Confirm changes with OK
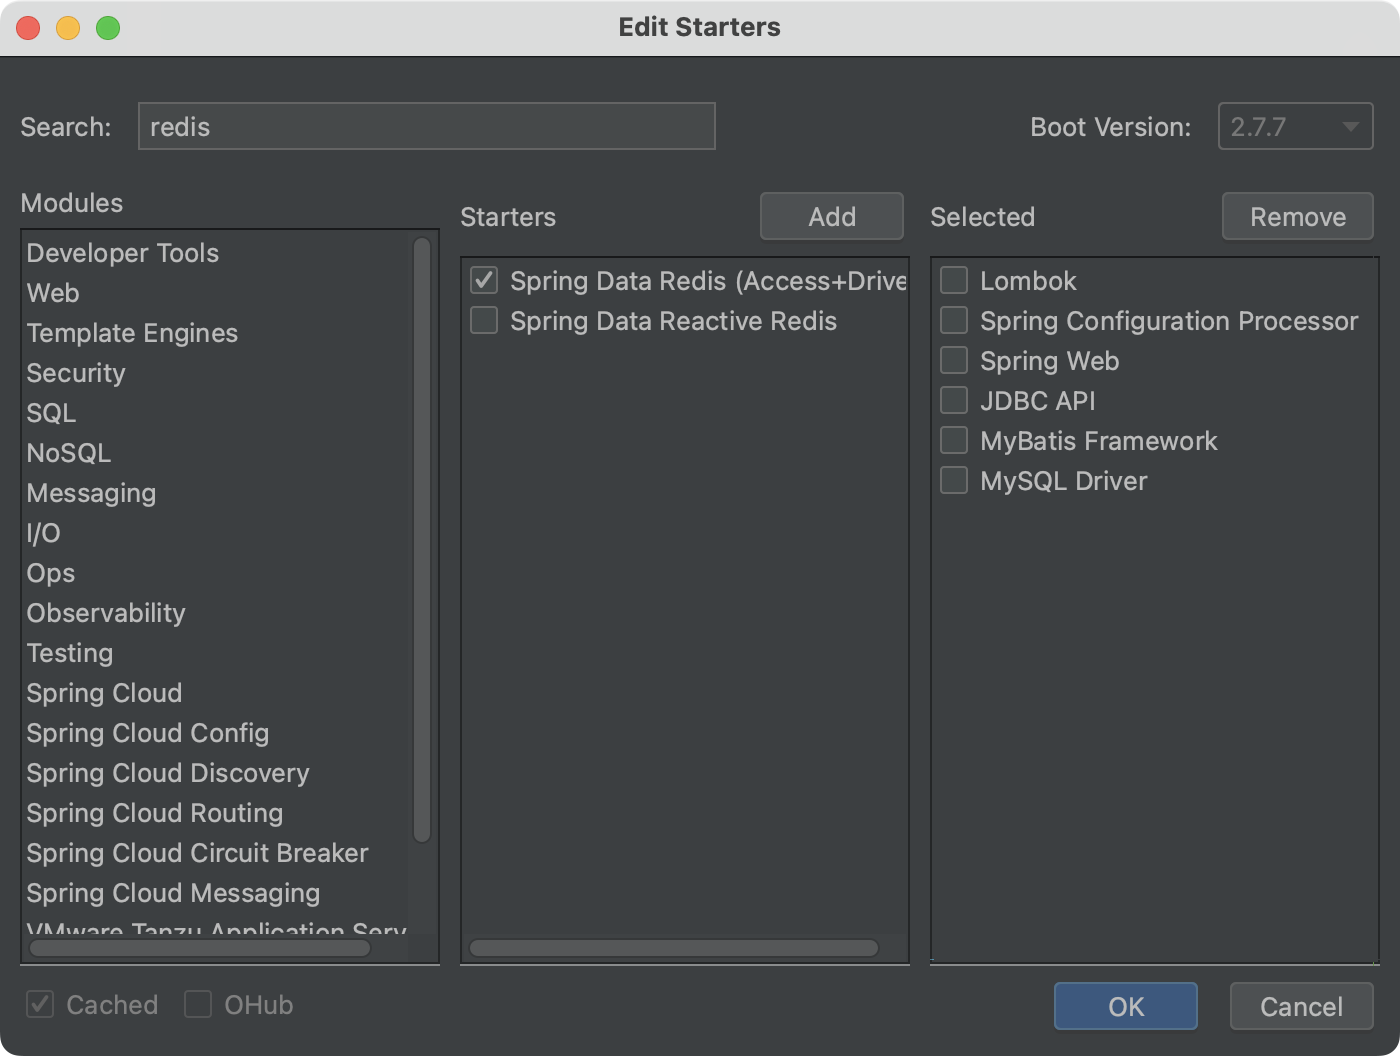The image size is (1400, 1056). click(x=1125, y=1006)
